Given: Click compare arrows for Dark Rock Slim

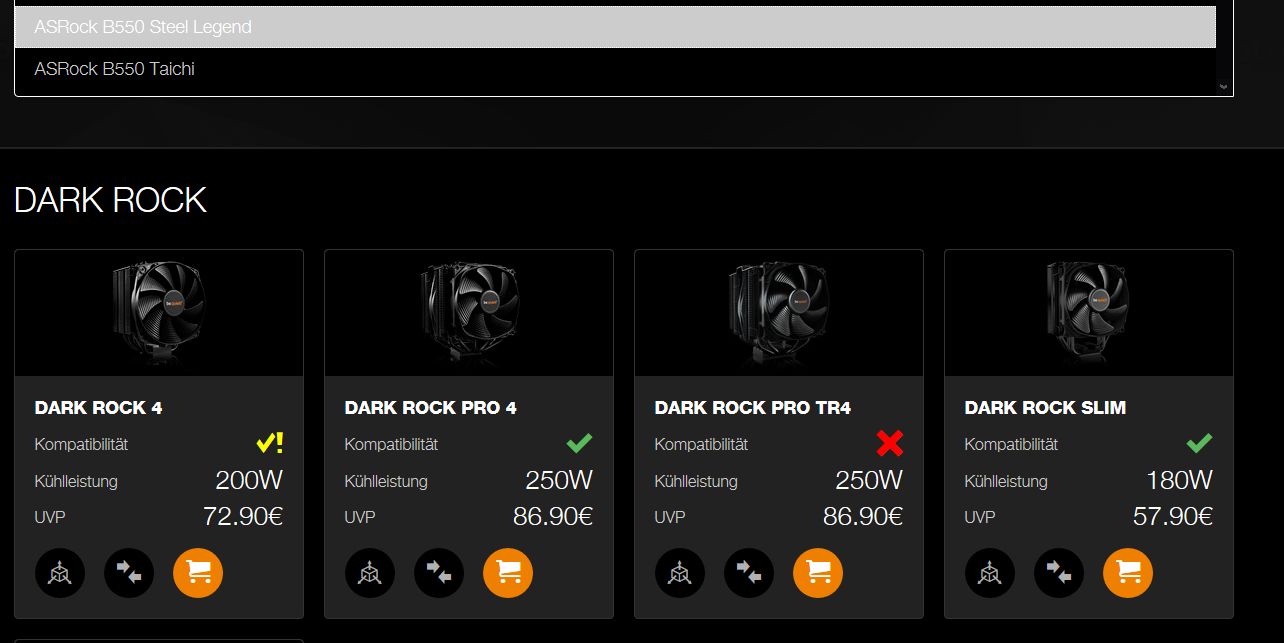Looking at the screenshot, I should pos(1059,573).
